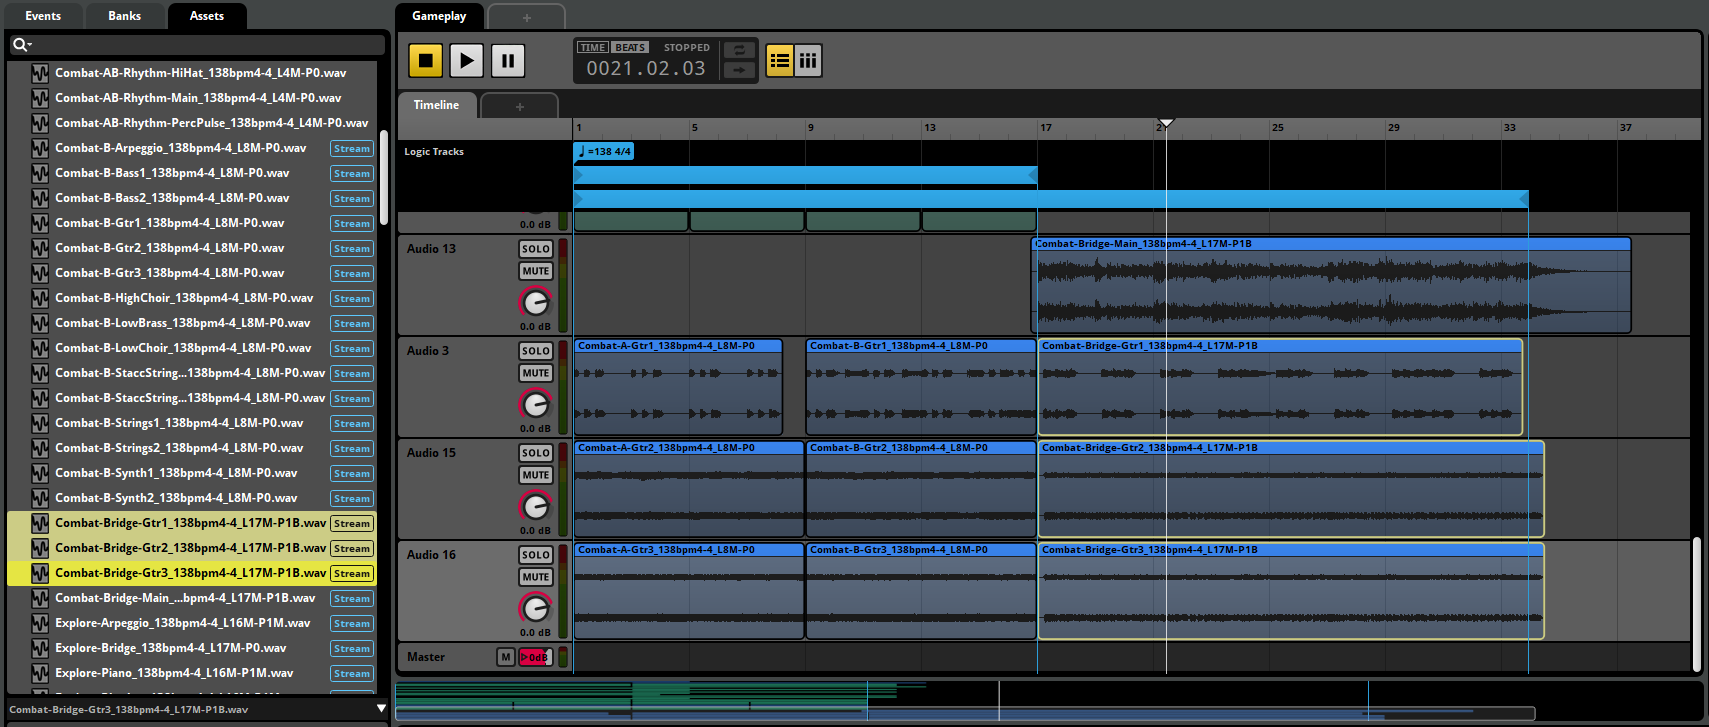Viewport: 1709px width, 727px height.
Task: Switch time display to TIME mode
Action: point(593,47)
